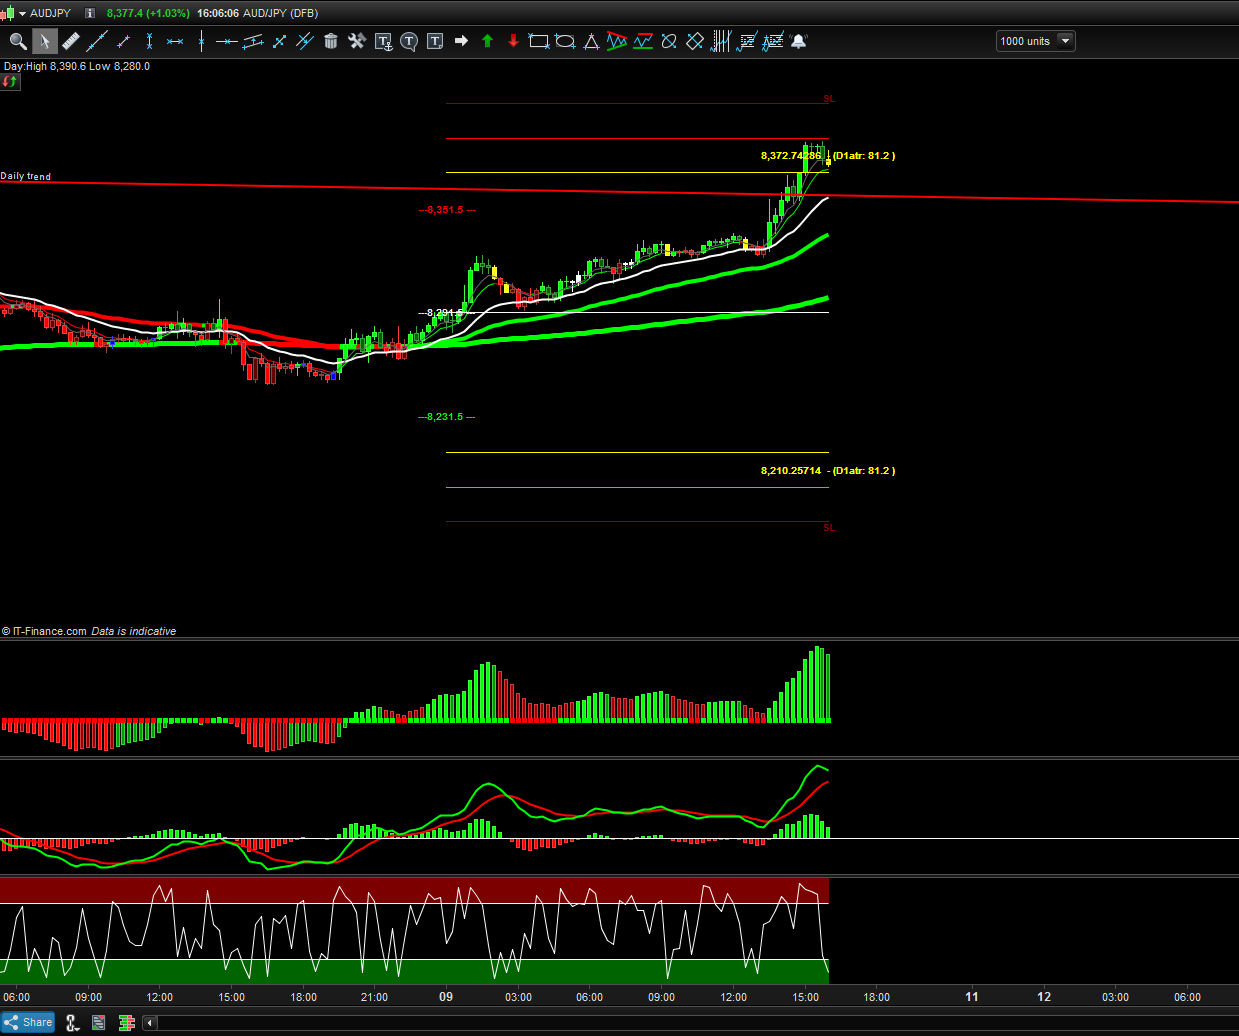Select the parallel channel drawing tool
Screen dimensions: 1239x1036
[253, 41]
